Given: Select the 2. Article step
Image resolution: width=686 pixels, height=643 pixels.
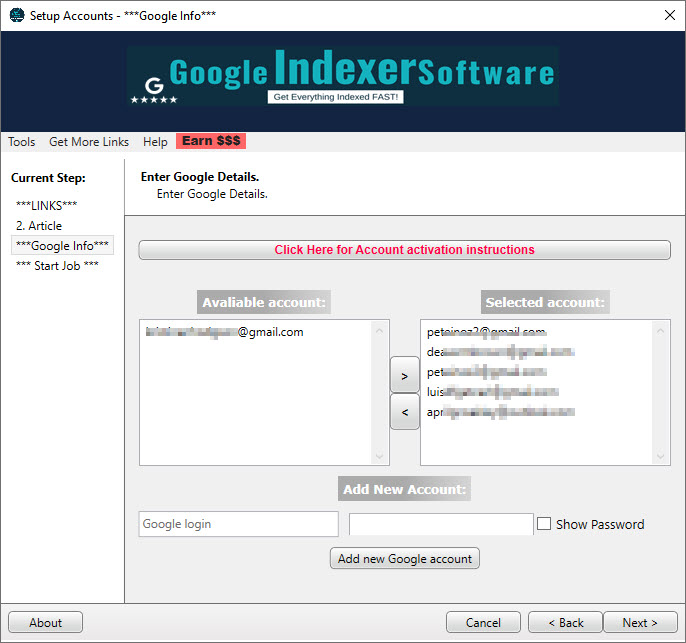Looking at the screenshot, I should [39, 226].
